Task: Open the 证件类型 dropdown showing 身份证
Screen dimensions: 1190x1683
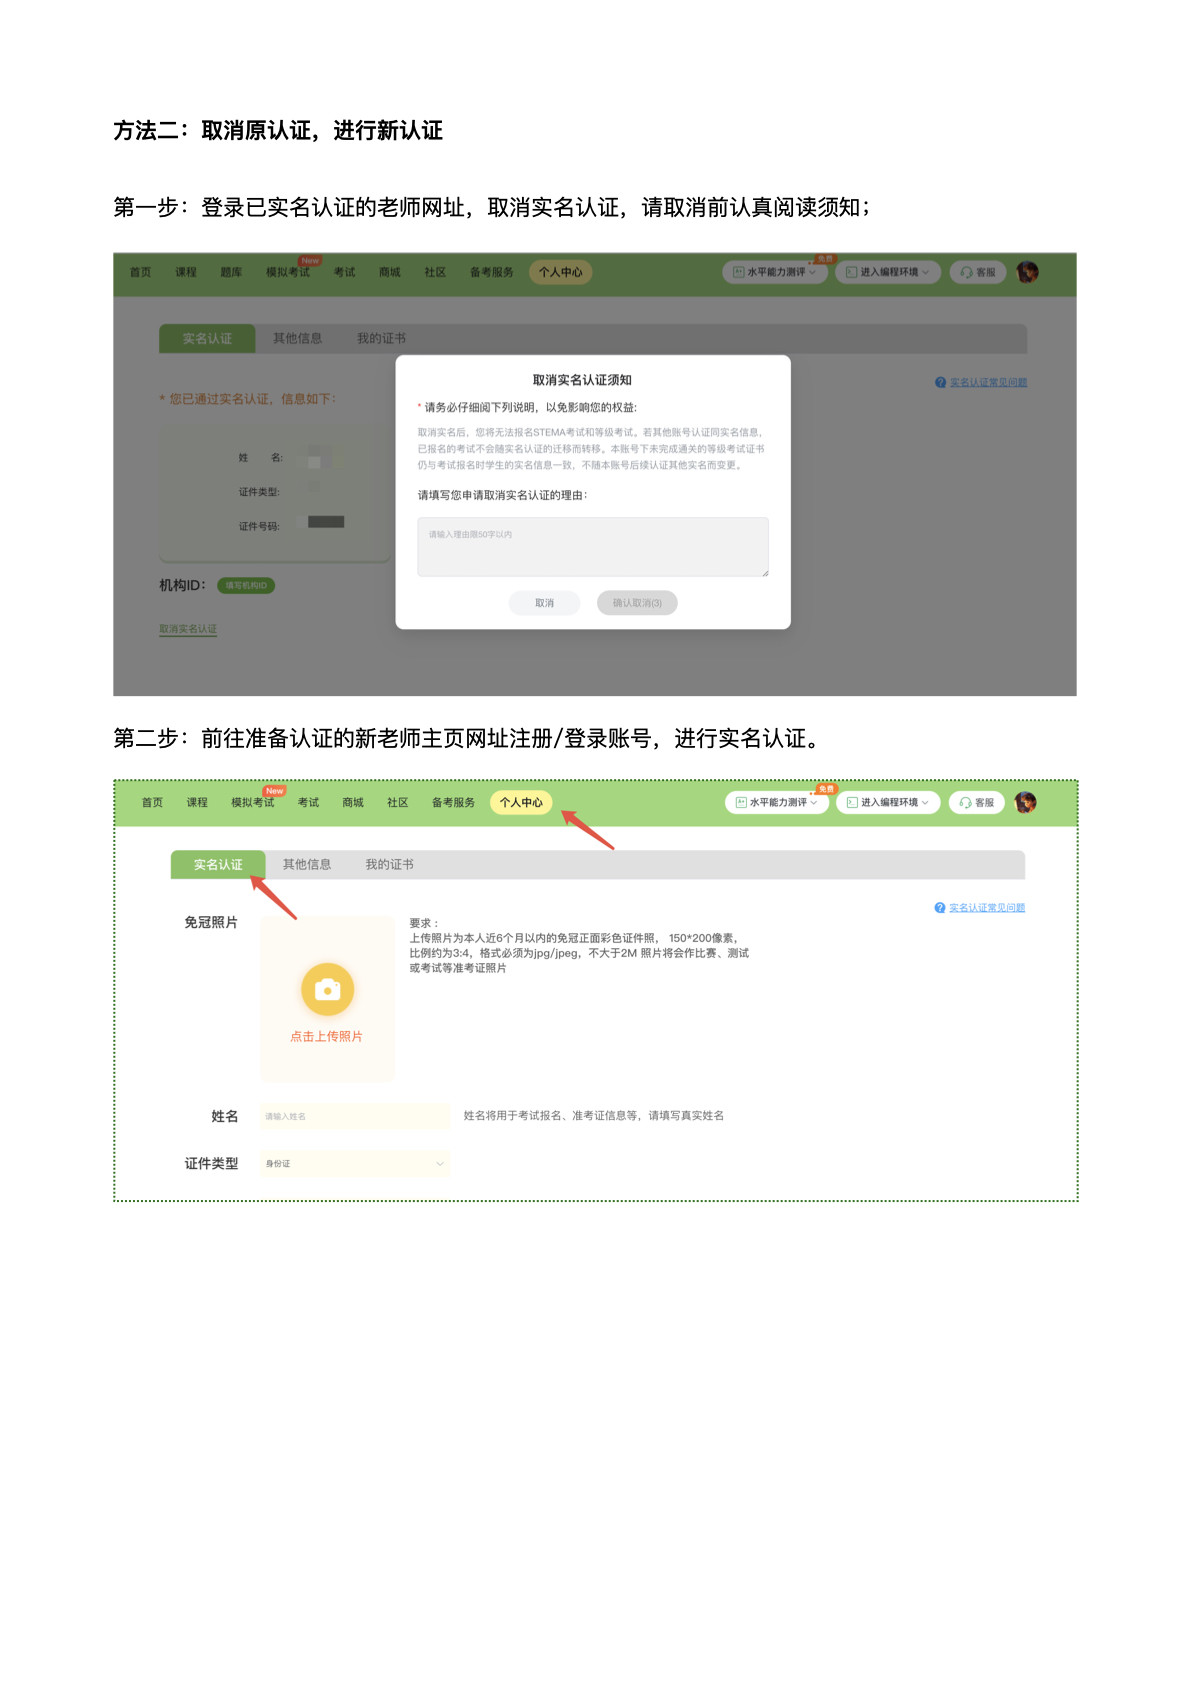Action: [x=355, y=1164]
